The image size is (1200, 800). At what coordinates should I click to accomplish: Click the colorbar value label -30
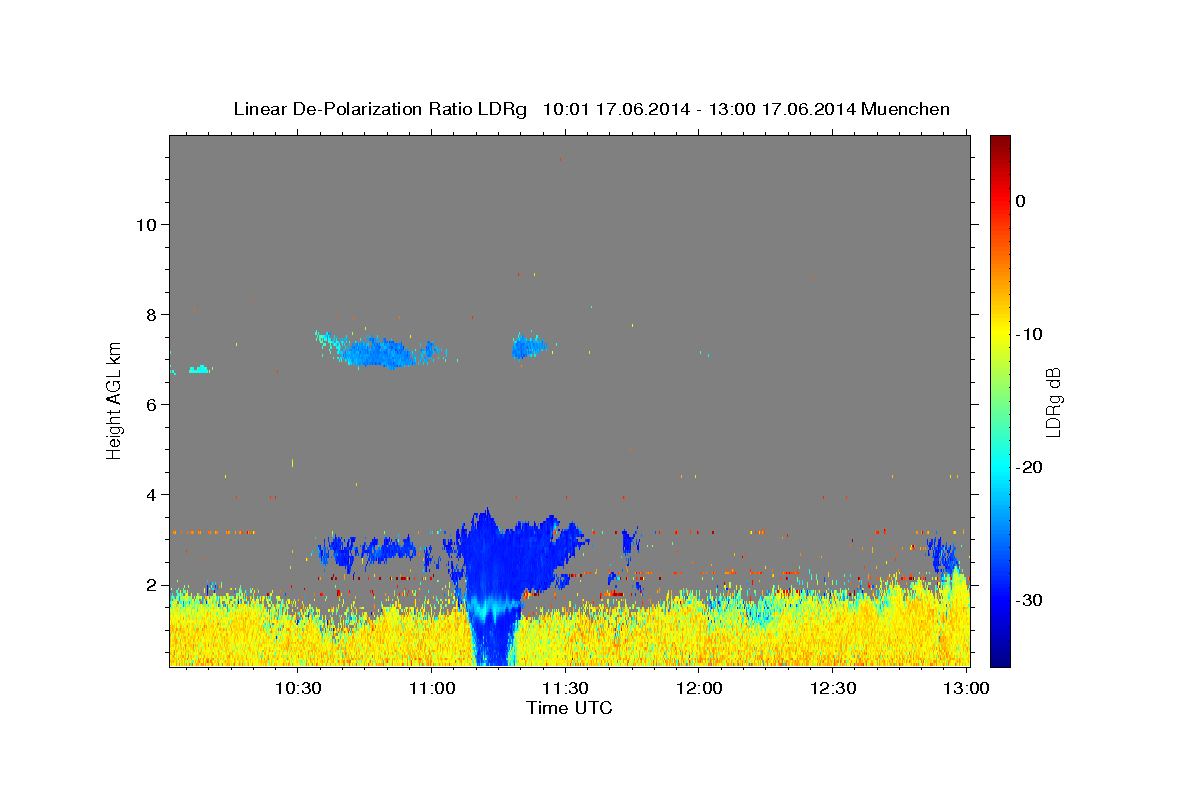(x=1031, y=600)
